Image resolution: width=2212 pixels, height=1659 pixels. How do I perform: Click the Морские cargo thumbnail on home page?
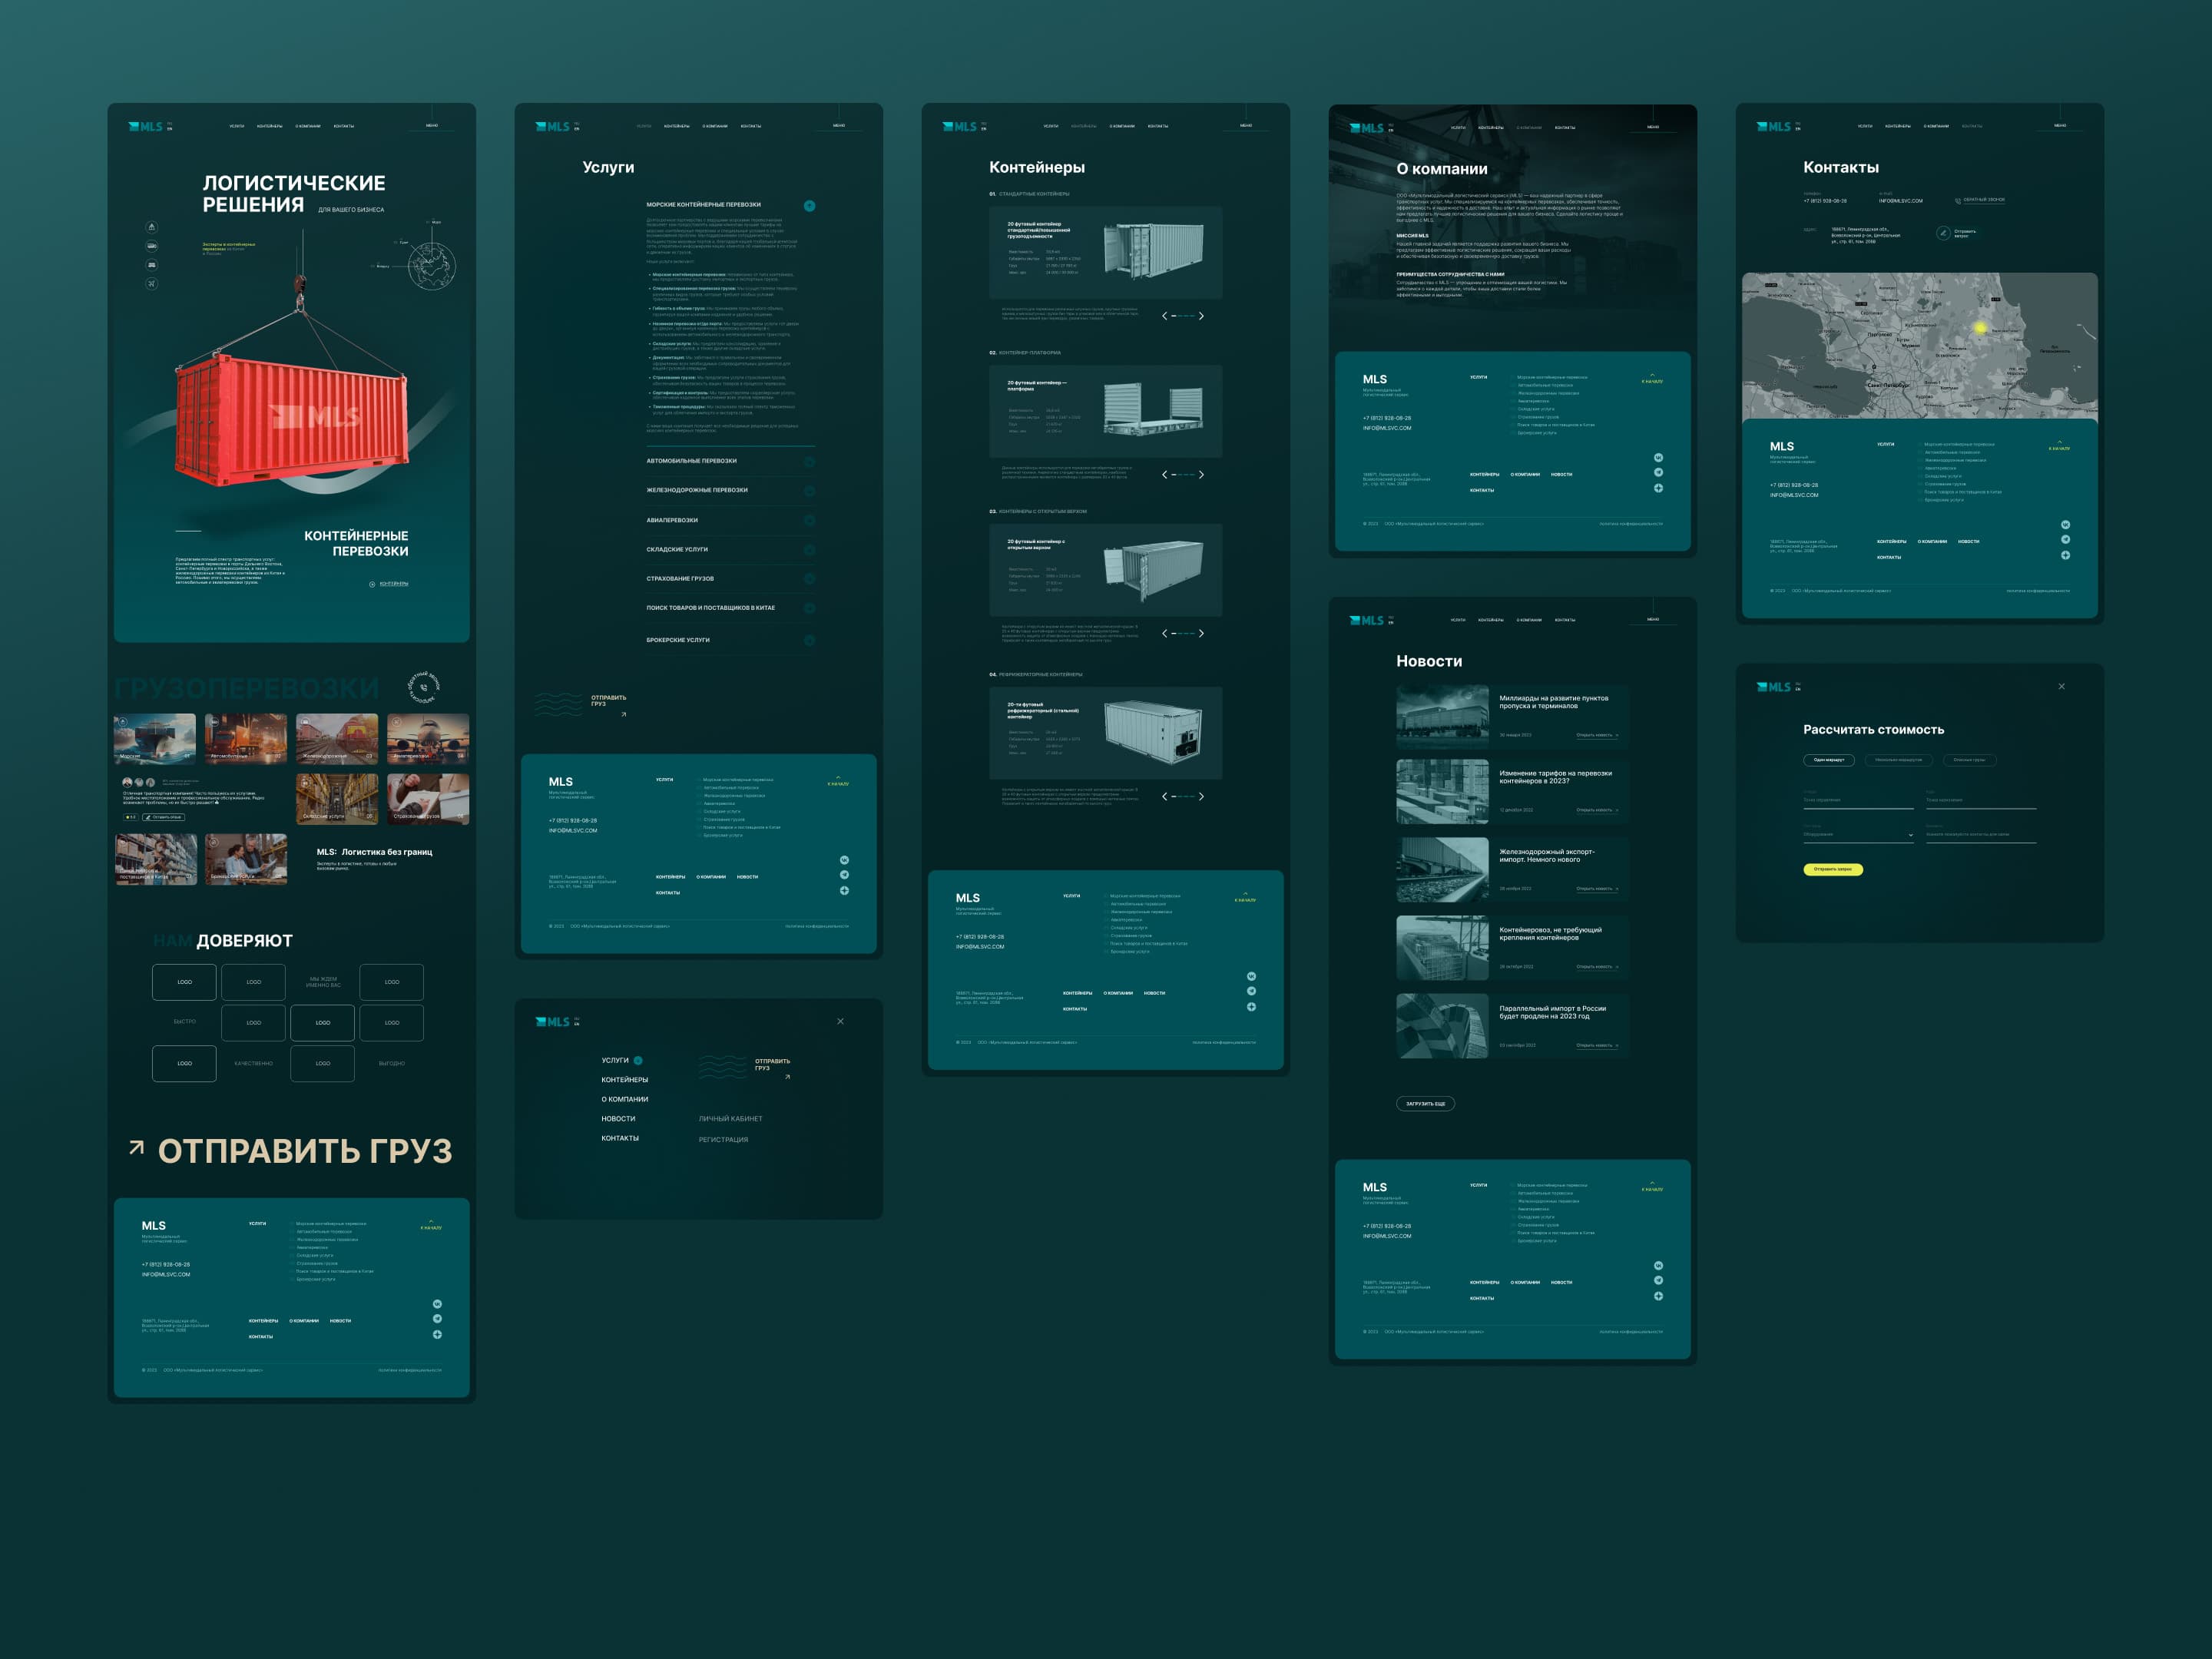point(155,738)
